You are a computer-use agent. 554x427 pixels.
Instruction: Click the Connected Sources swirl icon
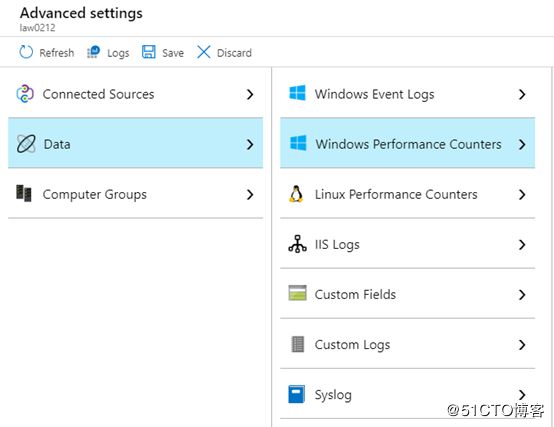25,94
